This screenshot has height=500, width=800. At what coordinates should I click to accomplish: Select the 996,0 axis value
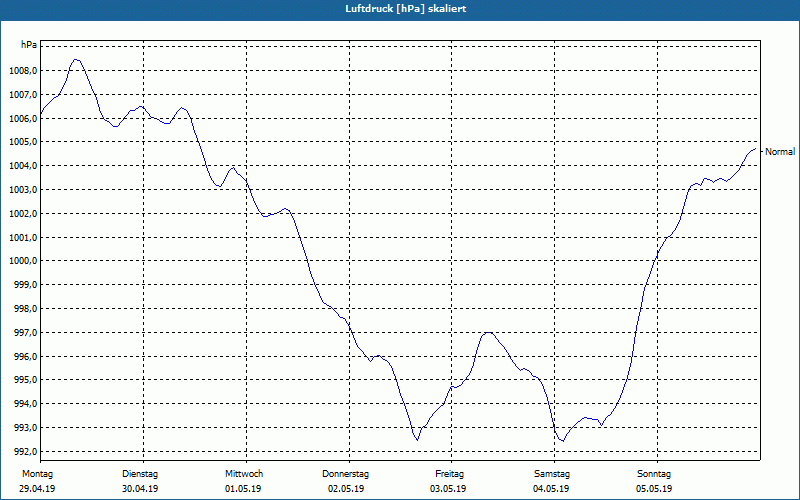pyautogui.click(x=26, y=357)
